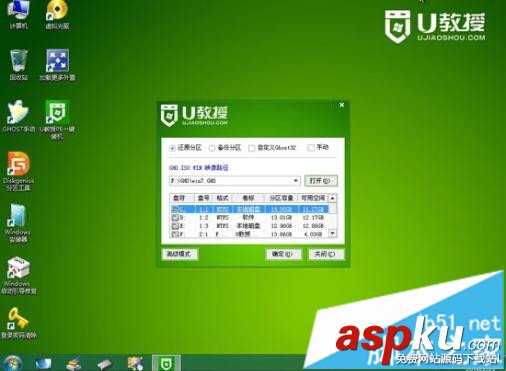Select the F: 2:1 partition row
The image size is (506, 371).
click(x=249, y=234)
